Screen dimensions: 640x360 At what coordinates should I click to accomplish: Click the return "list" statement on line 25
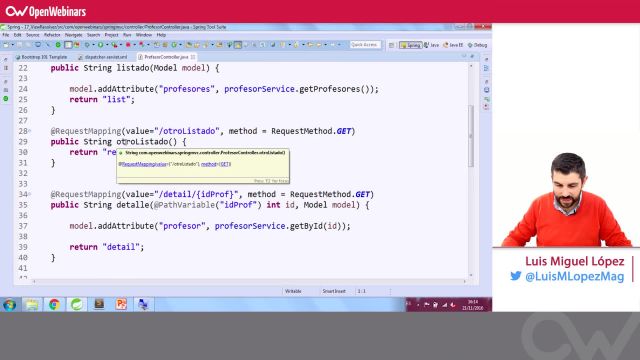(102, 100)
